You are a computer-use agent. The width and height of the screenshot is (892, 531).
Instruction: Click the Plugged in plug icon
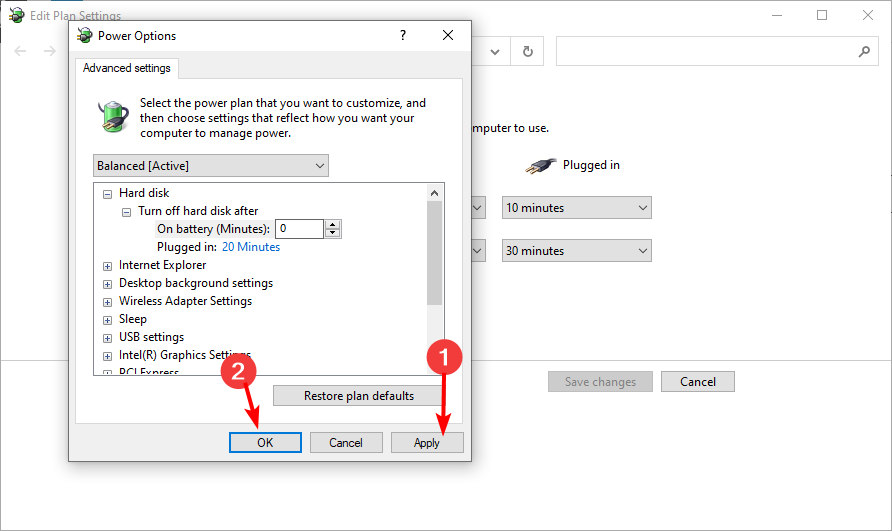tap(540, 166)
